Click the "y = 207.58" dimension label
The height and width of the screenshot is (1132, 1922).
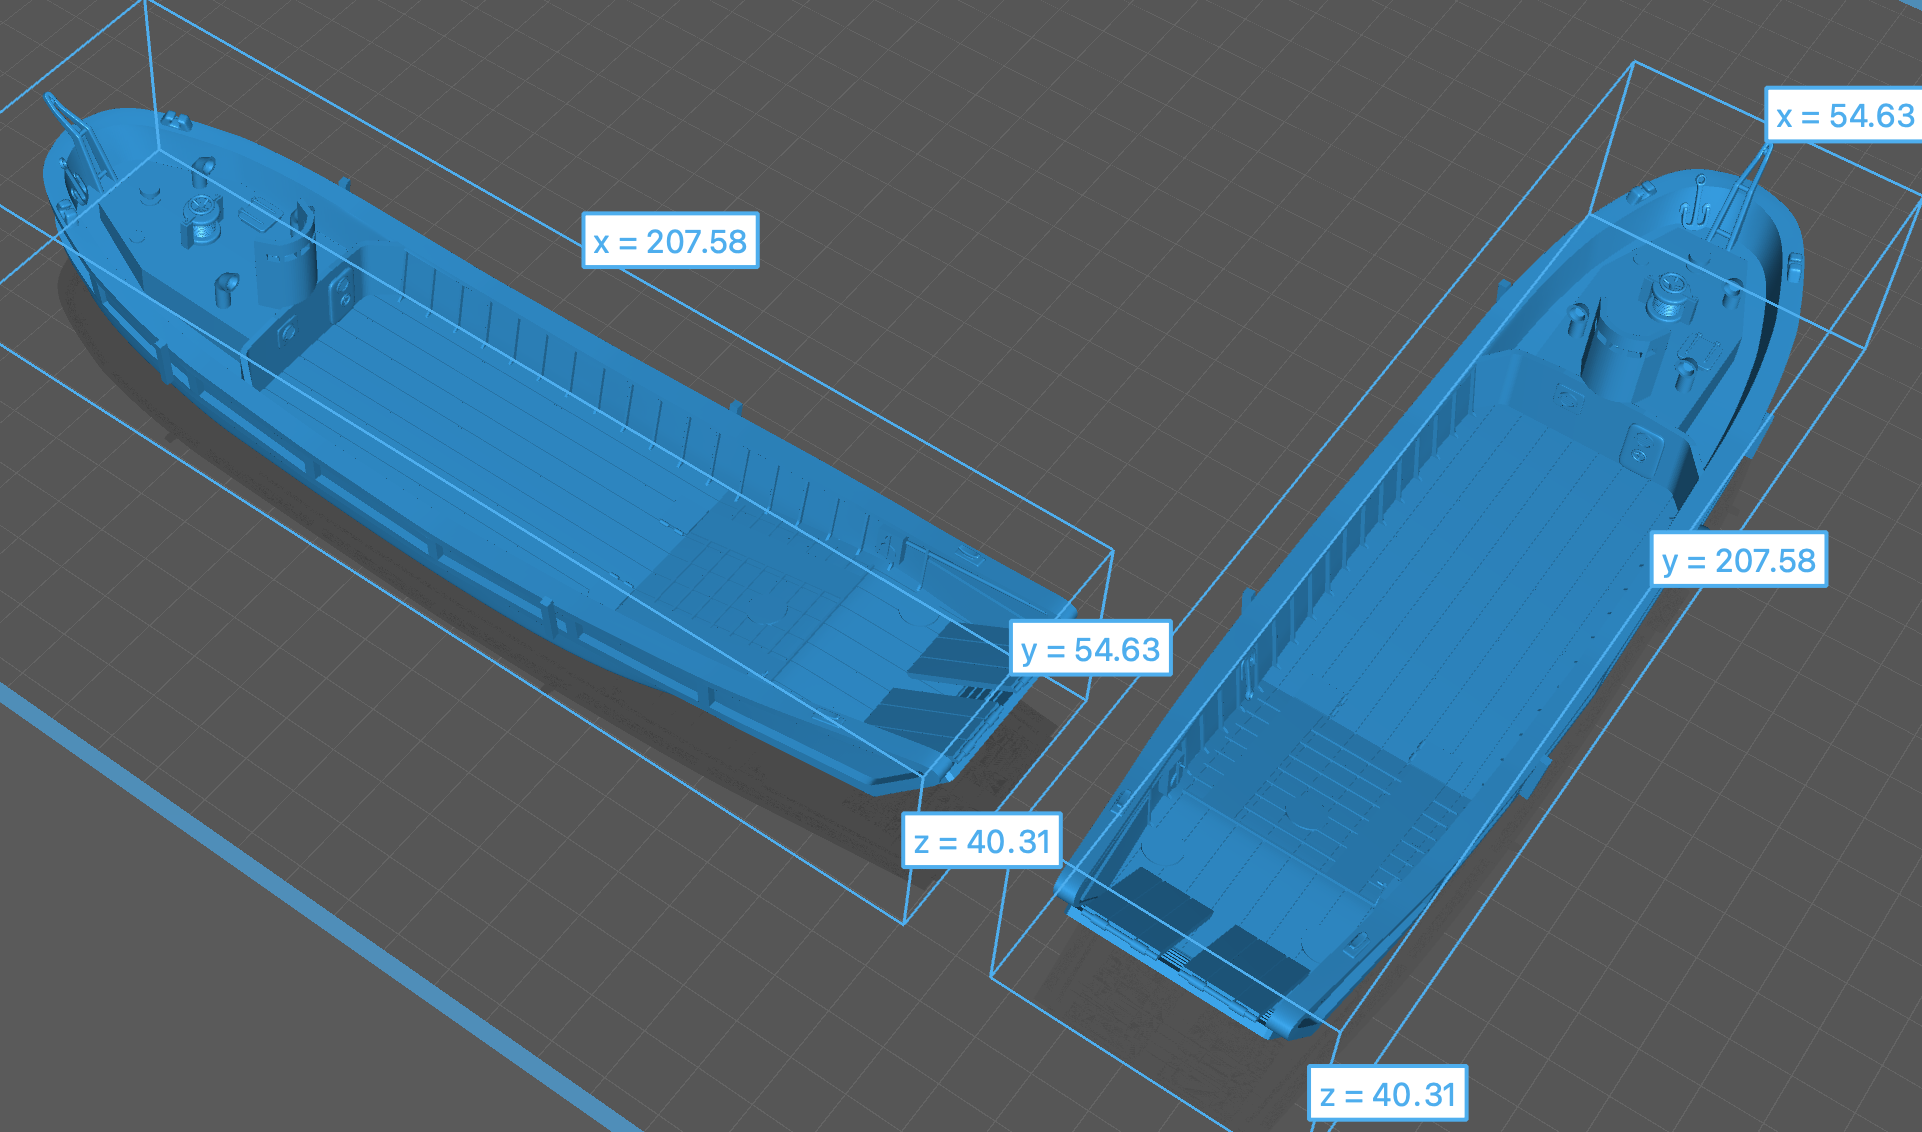pyautogui.click(x=1738, y=560)
